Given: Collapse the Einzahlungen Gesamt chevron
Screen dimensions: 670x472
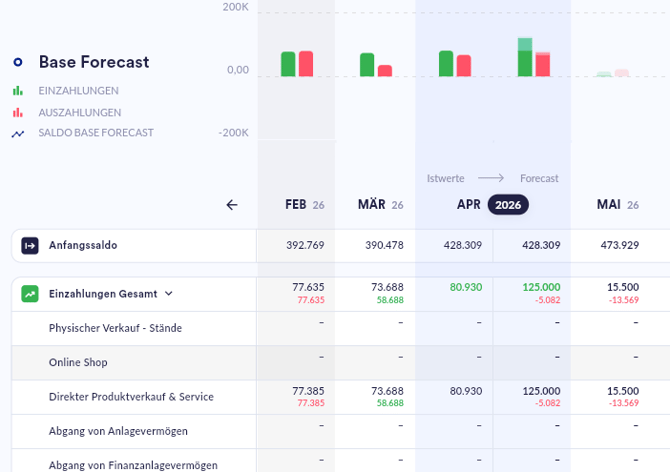Looking at the screenshot, I should [169, 294].
